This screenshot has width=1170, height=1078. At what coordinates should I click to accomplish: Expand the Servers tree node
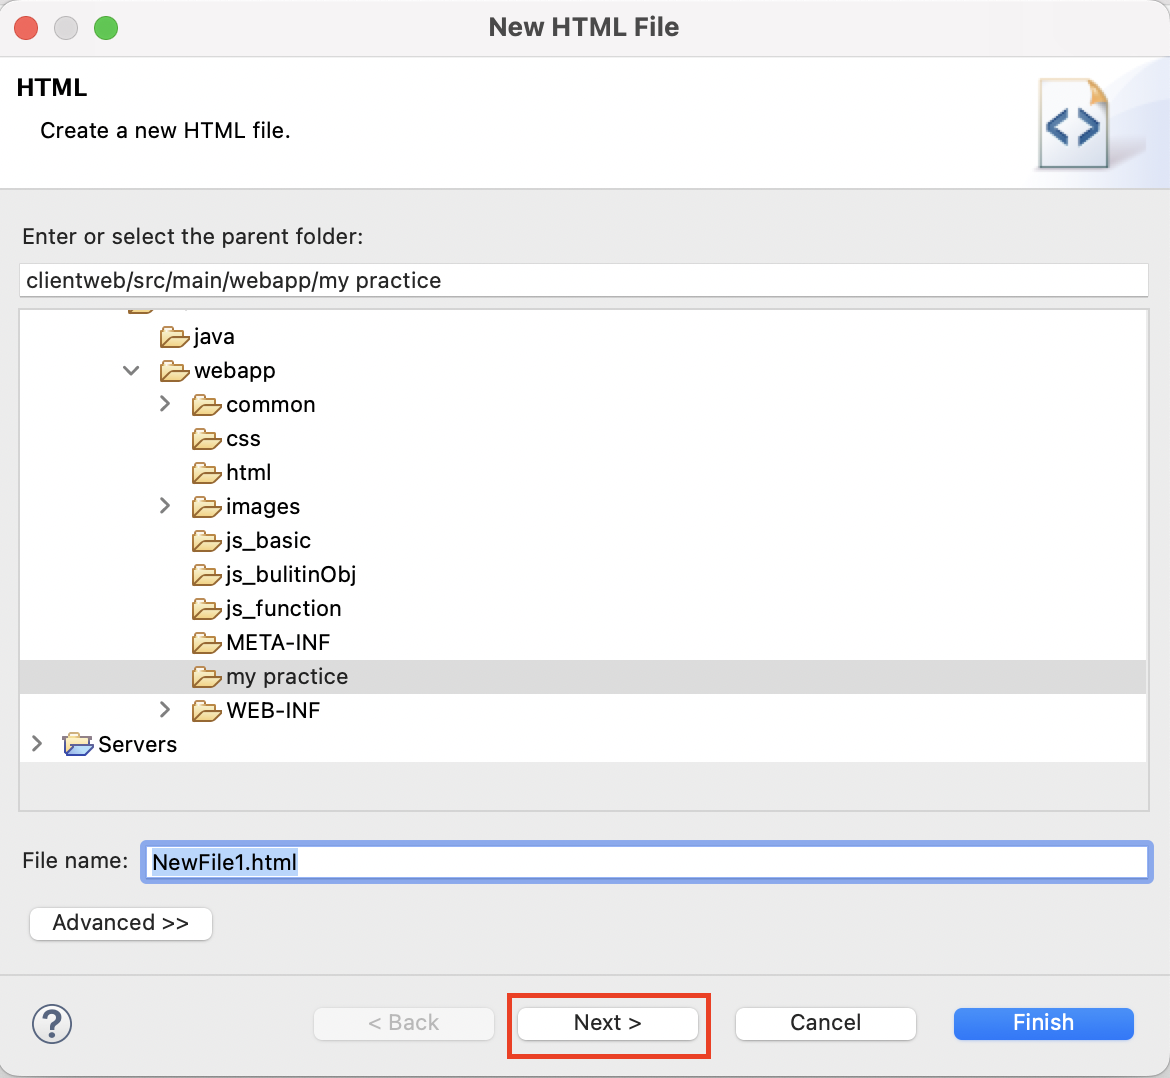pos(37,745)
